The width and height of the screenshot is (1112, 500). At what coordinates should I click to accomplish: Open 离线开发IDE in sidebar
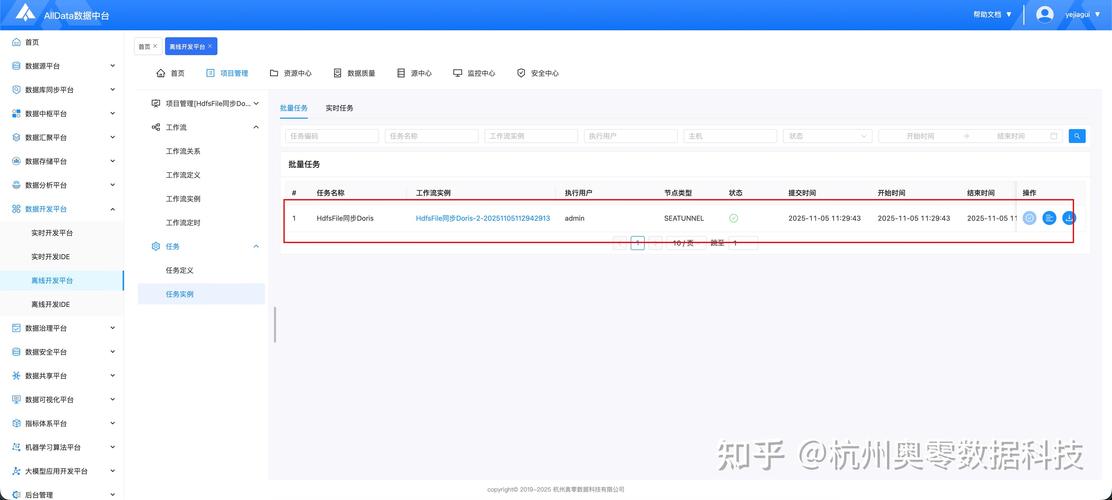tap(50, 304)
